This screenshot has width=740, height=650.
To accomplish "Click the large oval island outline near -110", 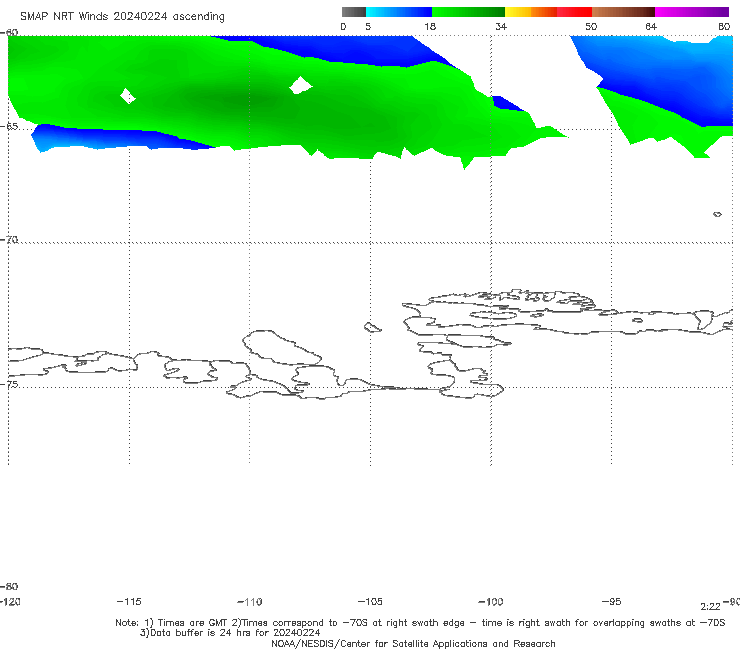I will pyautogui.click(x=282, y=348).
